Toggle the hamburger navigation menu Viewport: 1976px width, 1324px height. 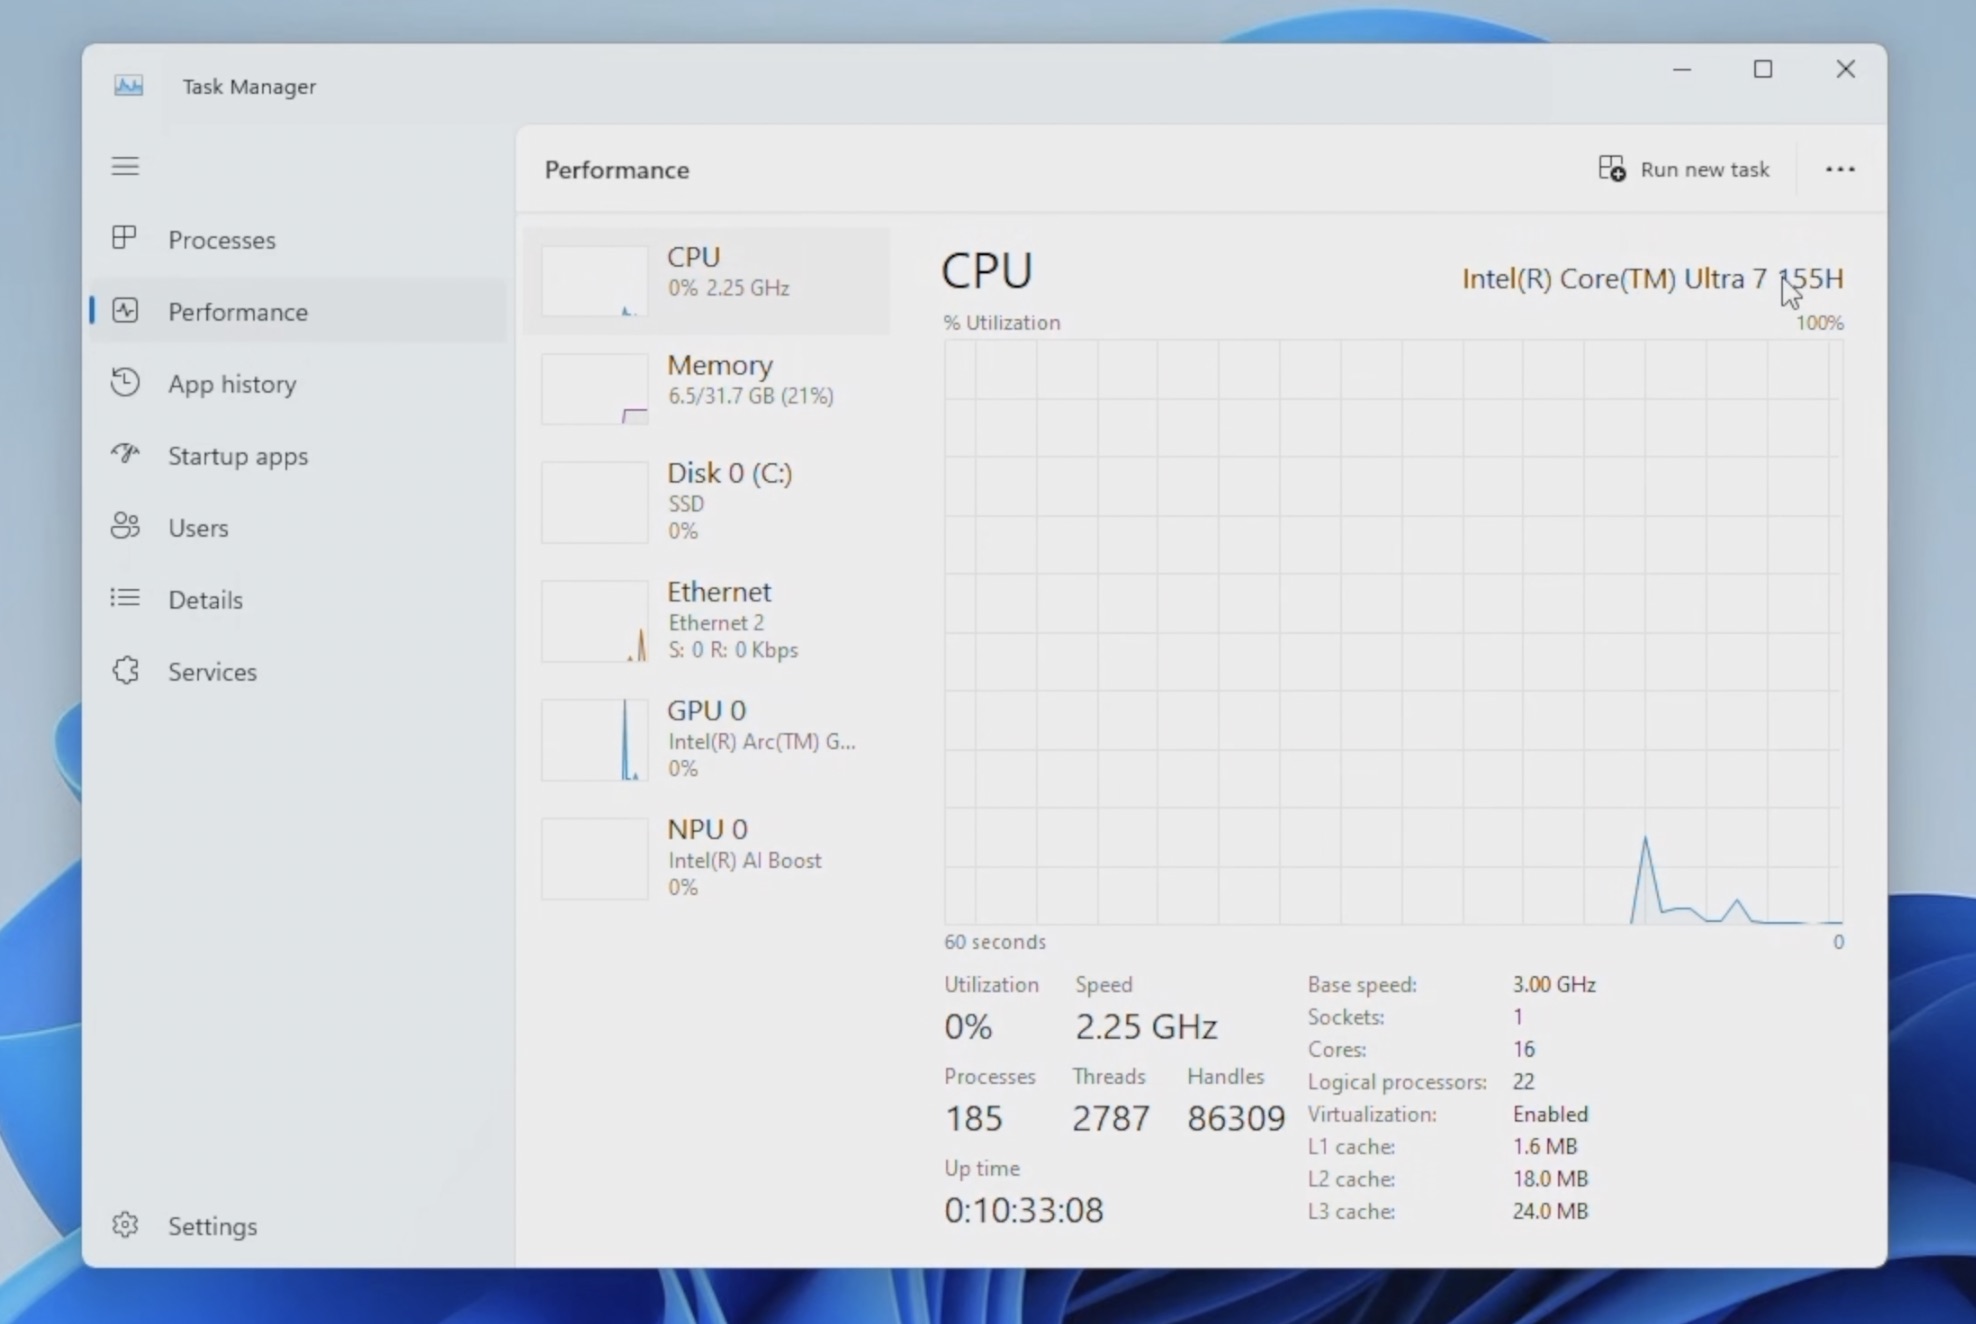pyautogui.click(x=125, y=166)
